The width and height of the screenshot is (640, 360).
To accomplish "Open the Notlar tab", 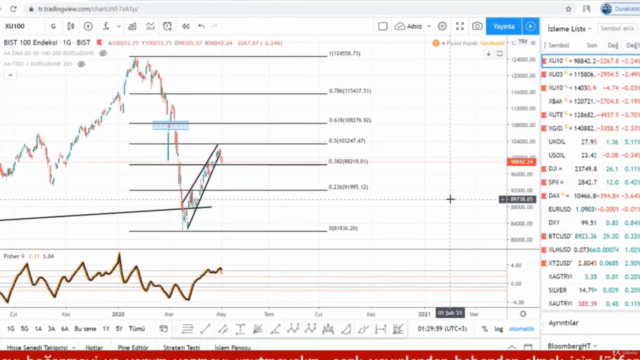I will (94, 347).
